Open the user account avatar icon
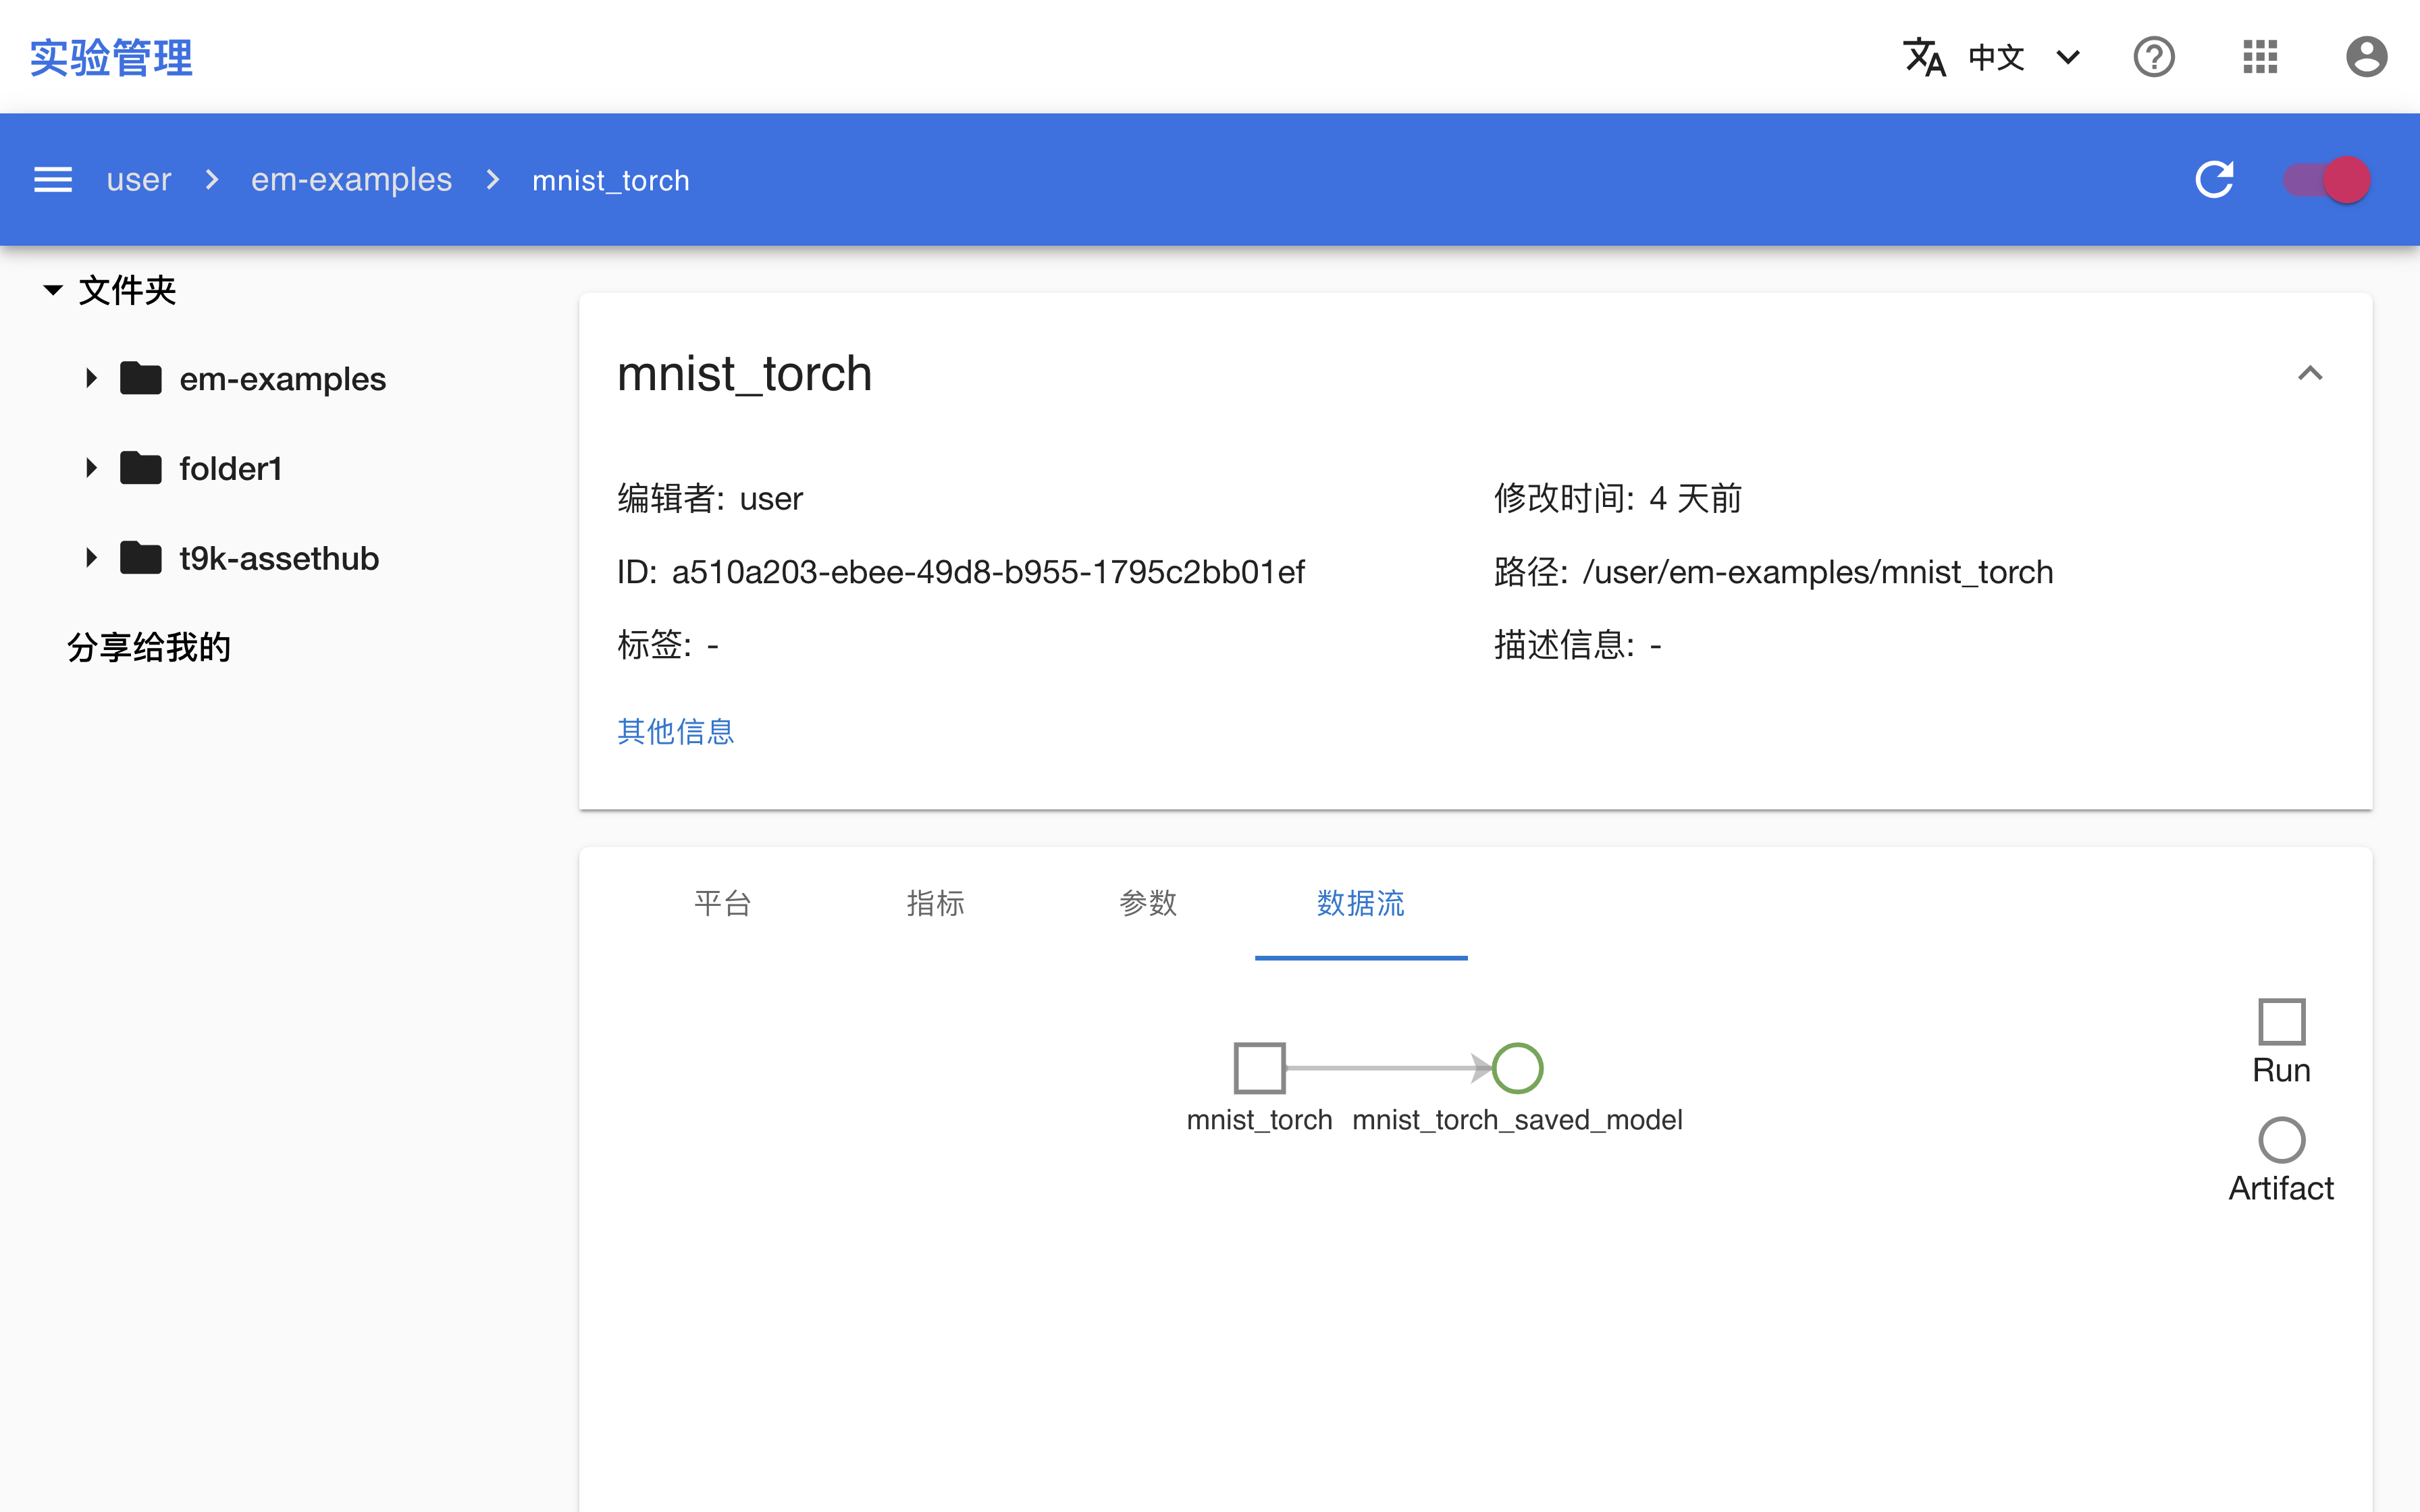Viewport: 2420px width, 1512px height. click(2366, 57)
